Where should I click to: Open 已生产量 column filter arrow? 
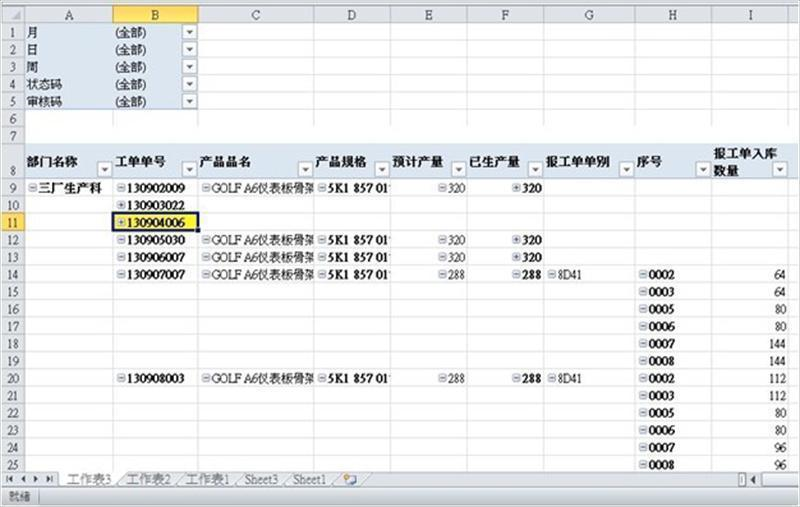535,169
